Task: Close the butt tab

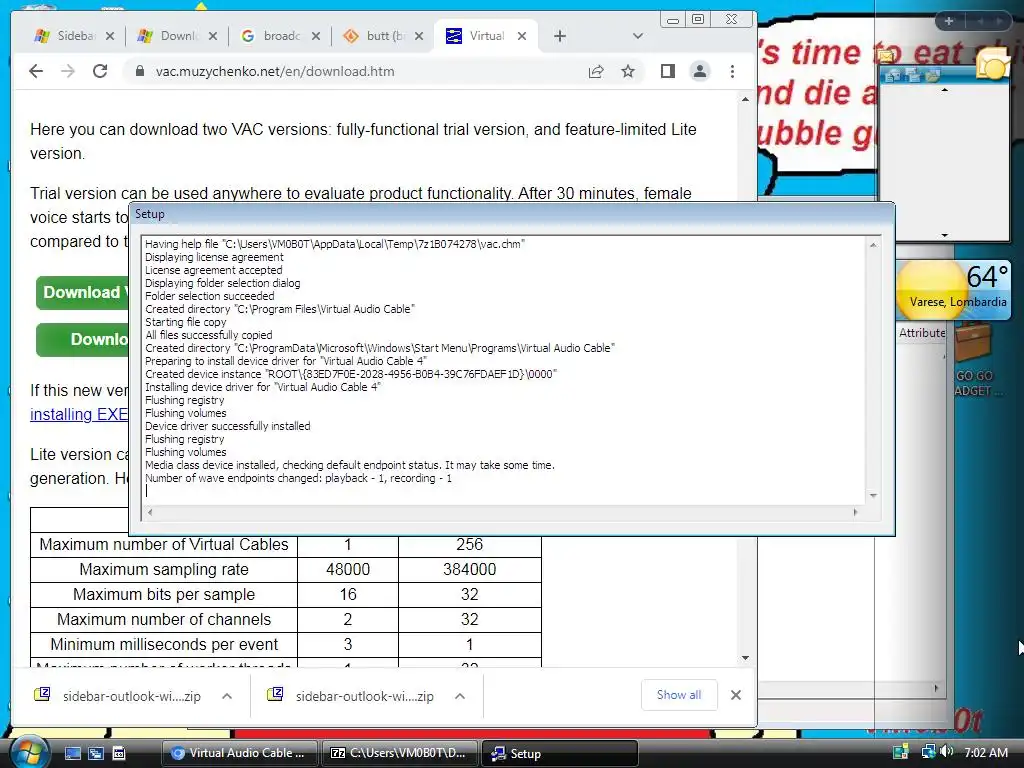Action: [419, 36]
